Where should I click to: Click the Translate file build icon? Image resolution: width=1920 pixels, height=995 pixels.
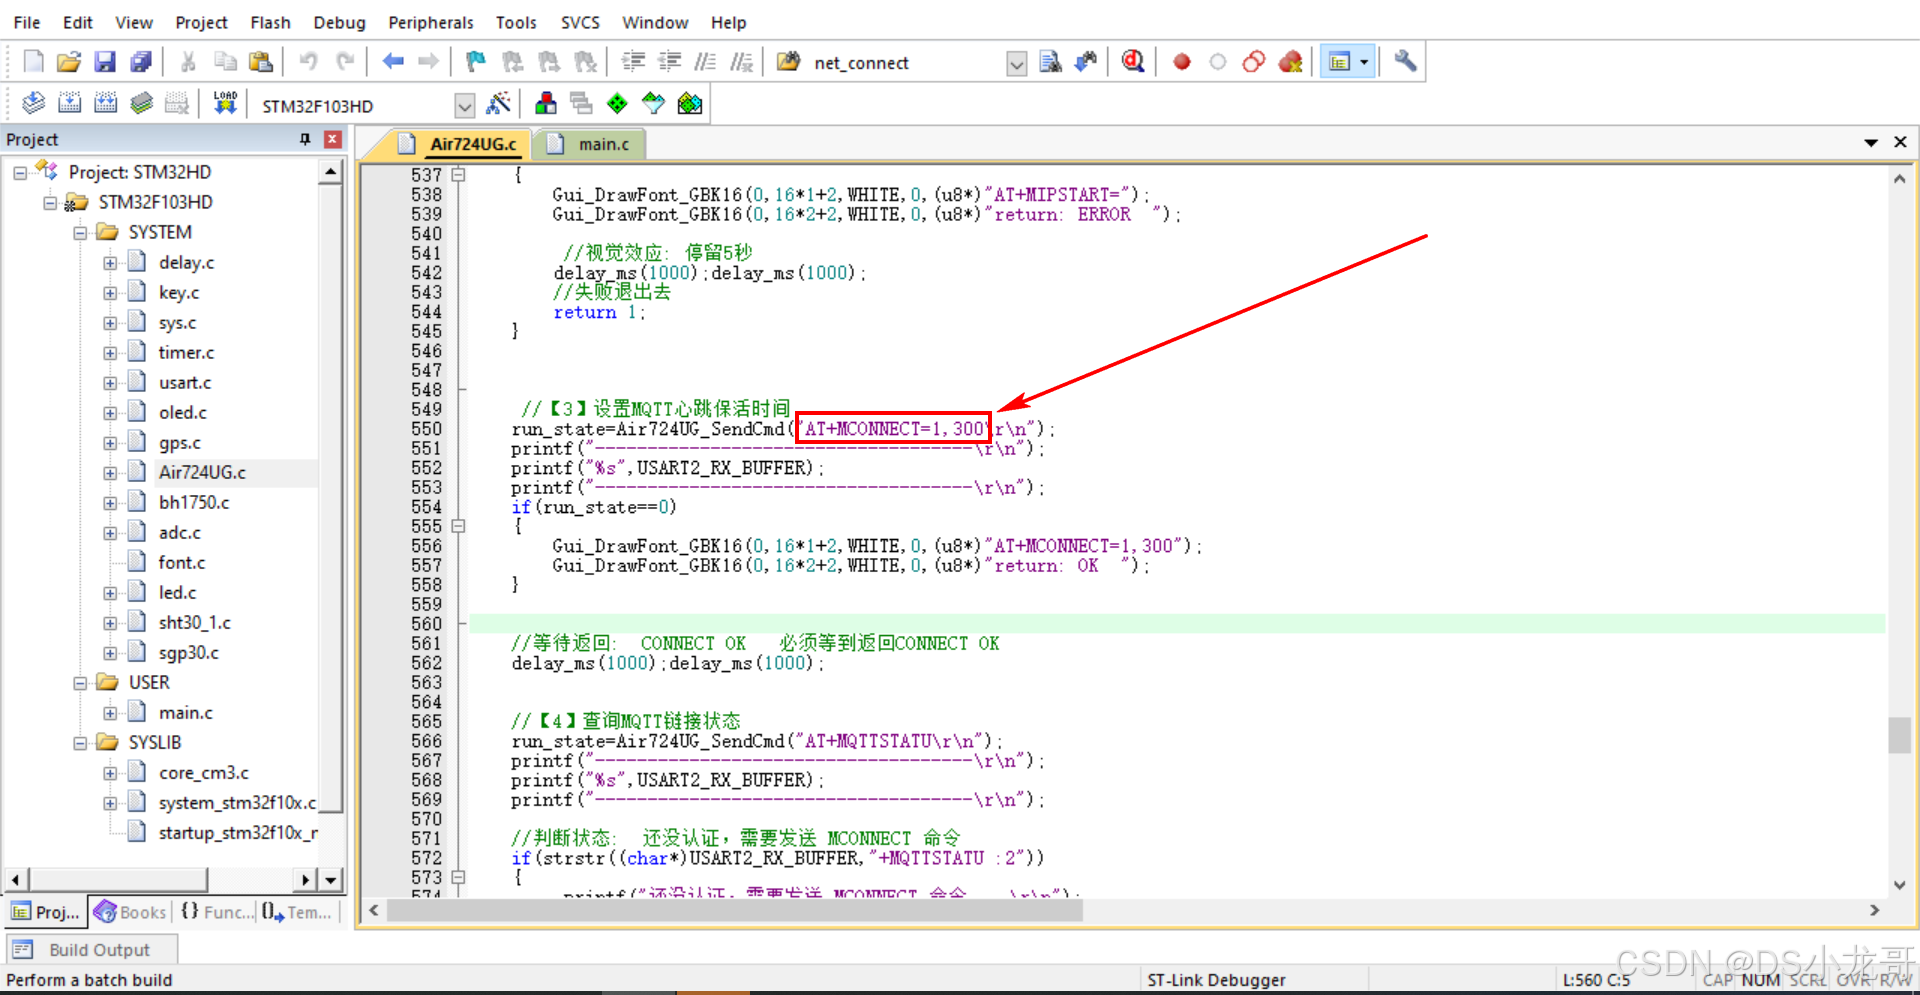point(33,103)
